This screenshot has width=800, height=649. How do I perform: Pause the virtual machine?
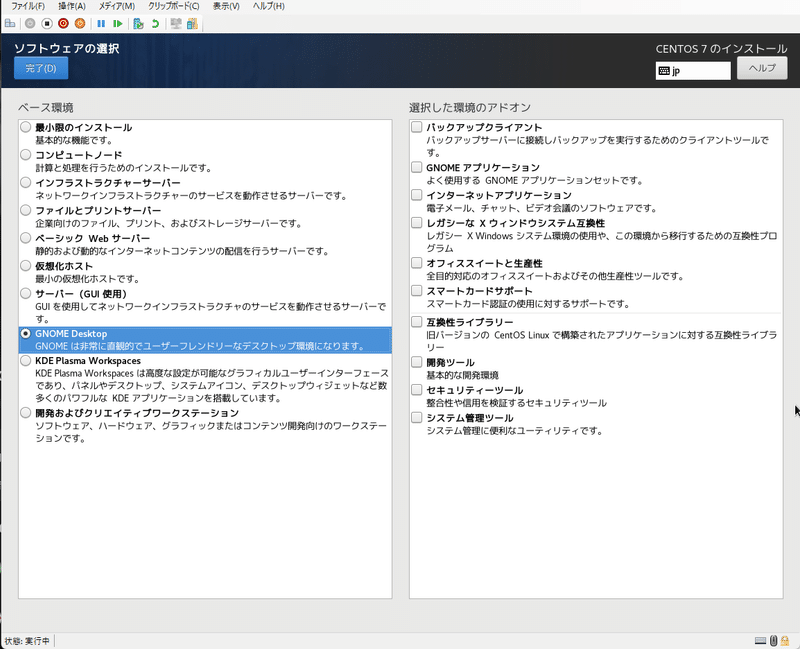coord(101,26)
